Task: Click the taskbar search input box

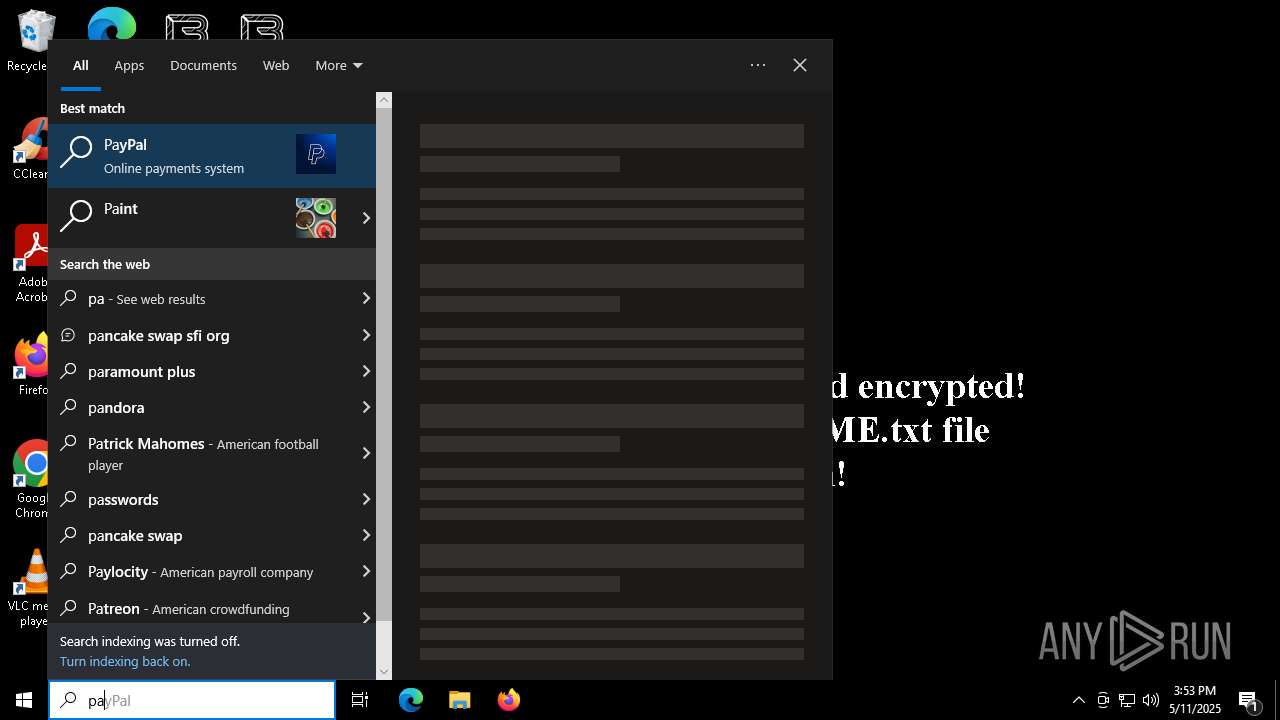Action: coord(192,700)
